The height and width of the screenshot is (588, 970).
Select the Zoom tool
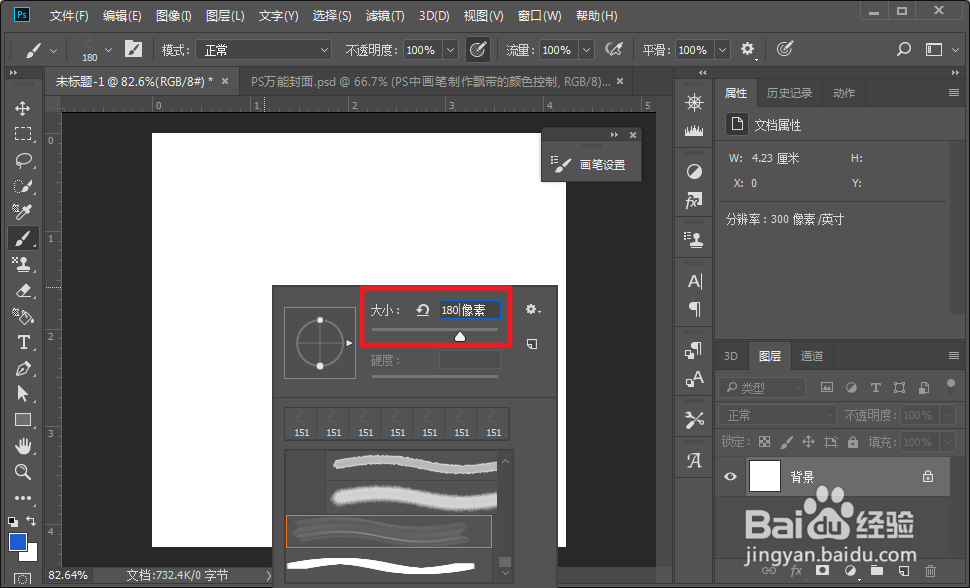23,472
